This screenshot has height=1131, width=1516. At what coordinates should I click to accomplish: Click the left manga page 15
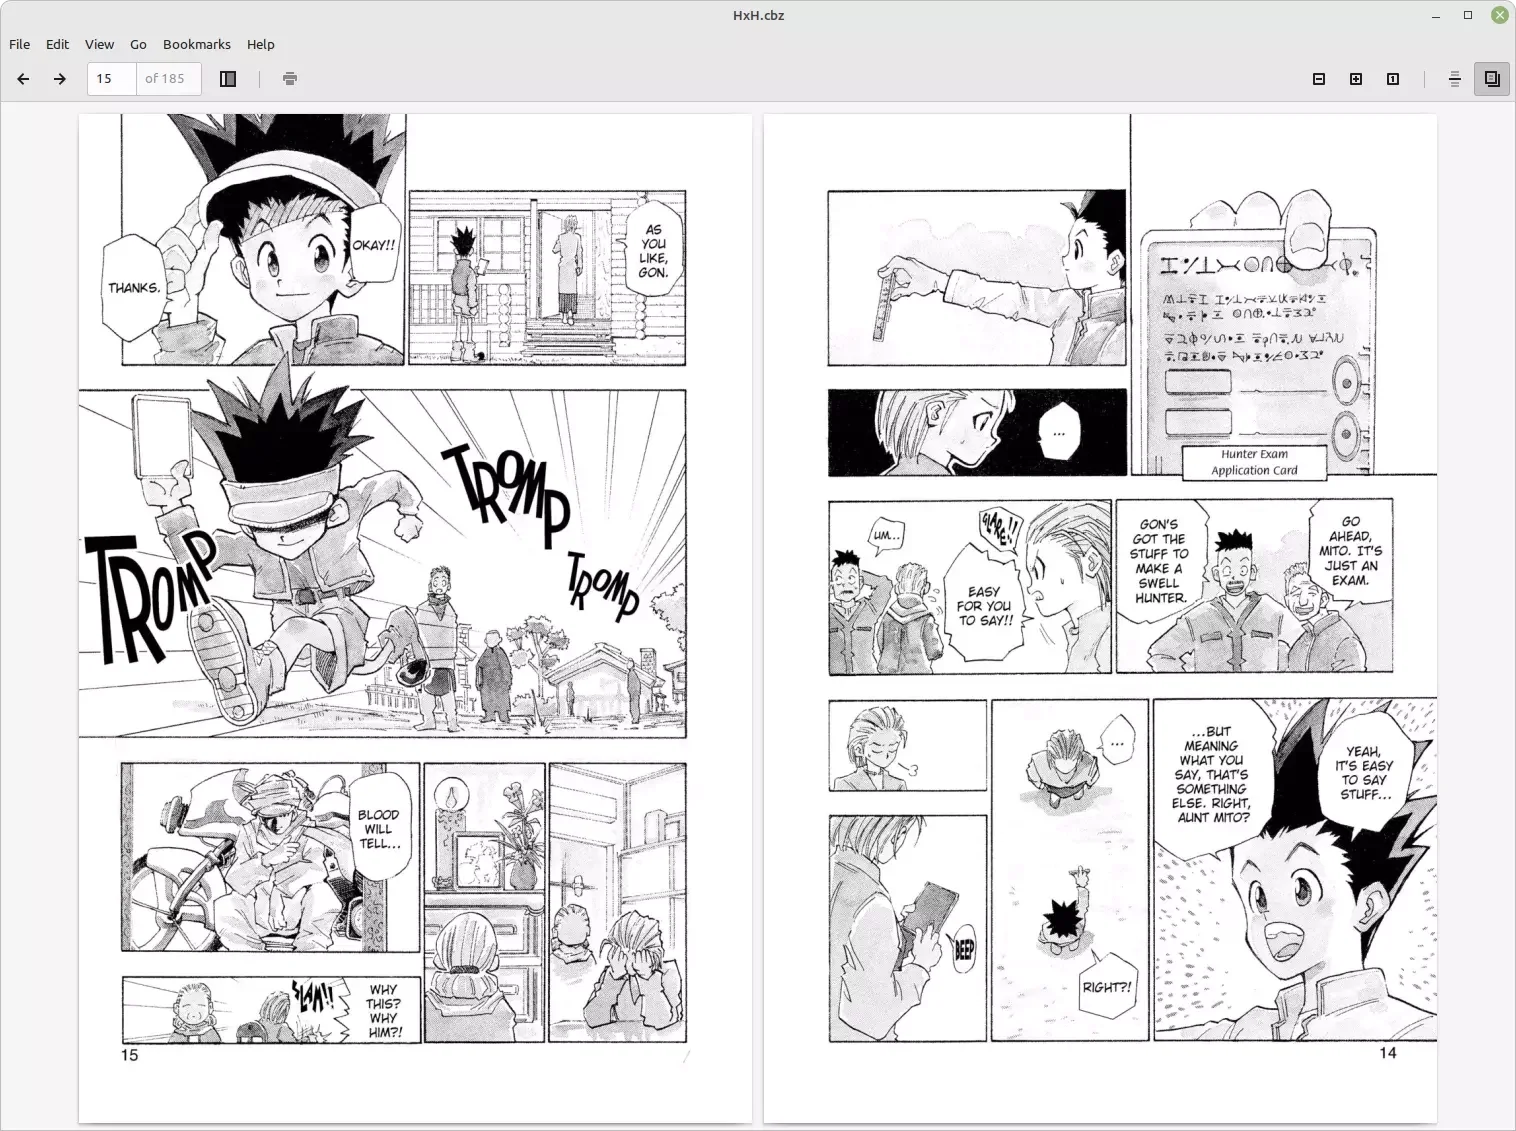(415, 618)
